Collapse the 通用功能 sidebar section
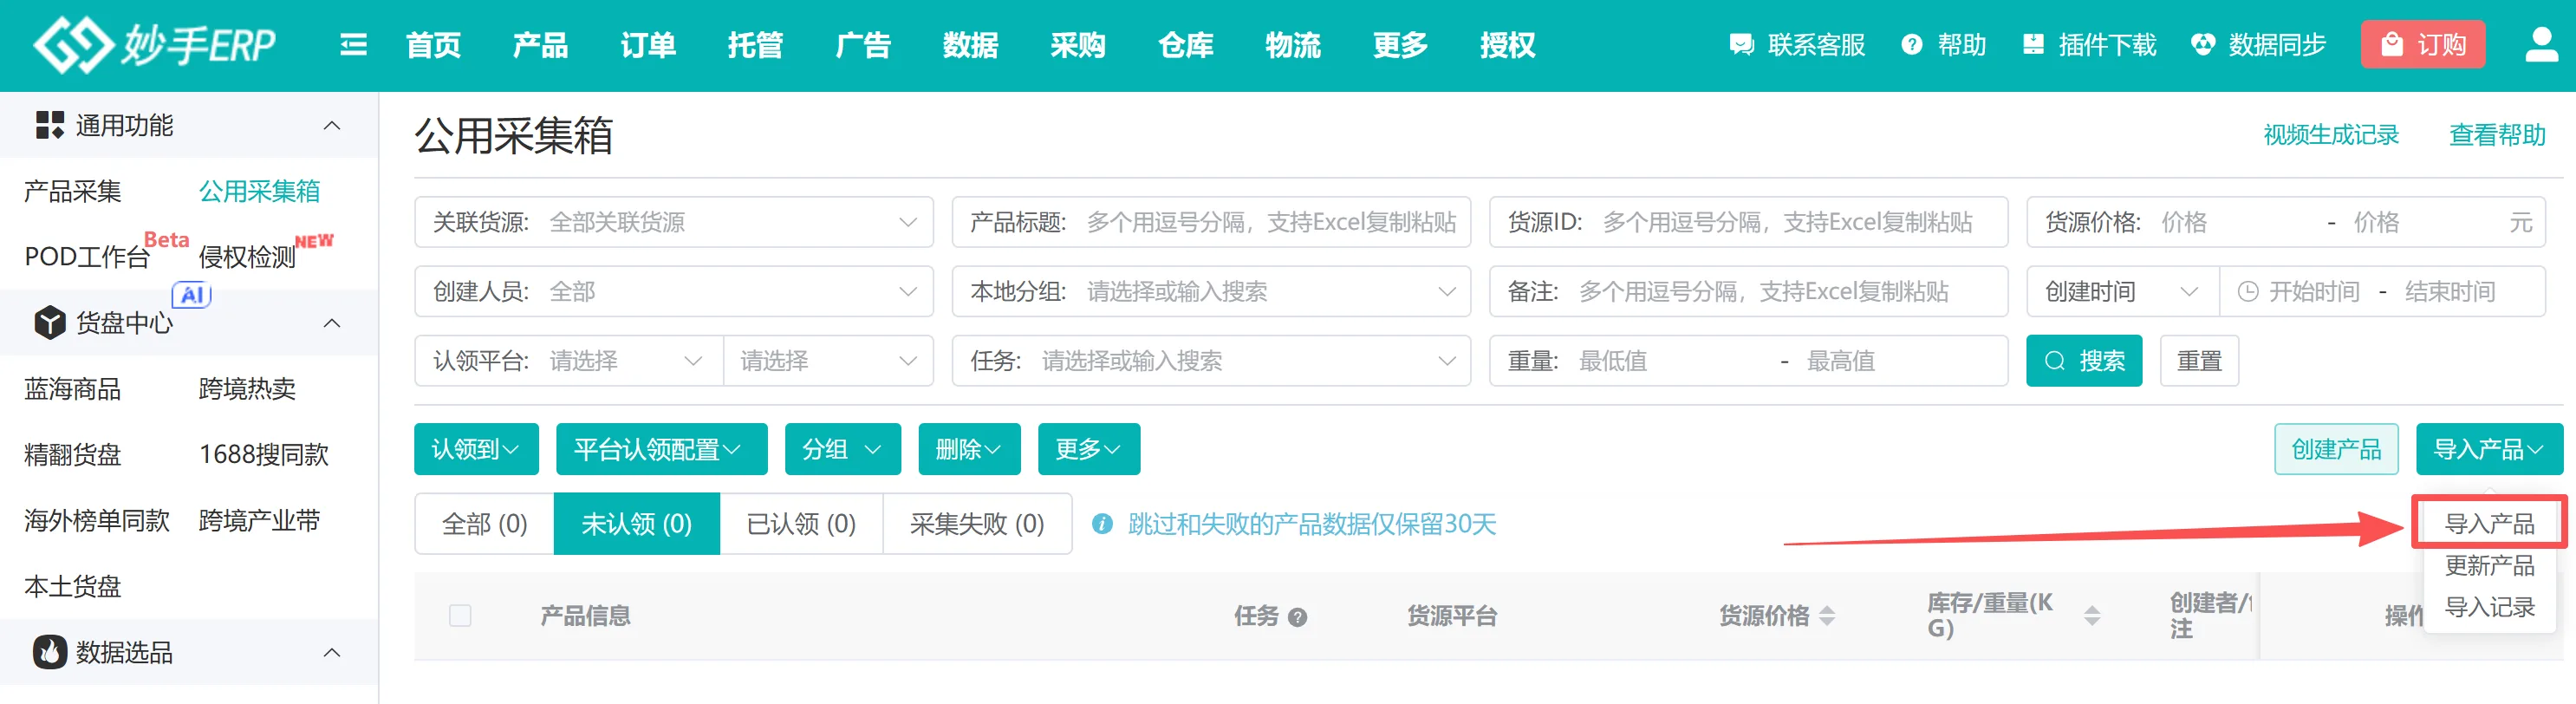The height and width of the screenshot is (704, 2576). (x=332, y=126)
